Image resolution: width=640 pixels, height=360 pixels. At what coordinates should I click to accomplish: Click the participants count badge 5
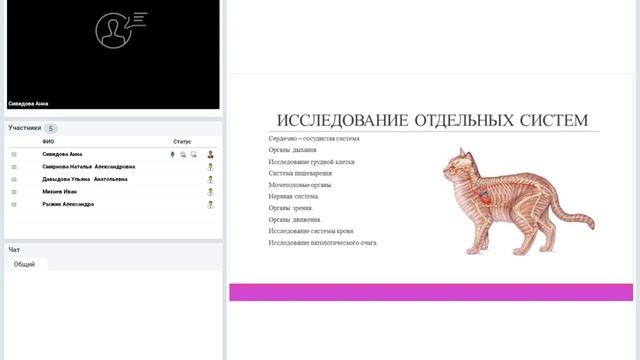(51, 128)
